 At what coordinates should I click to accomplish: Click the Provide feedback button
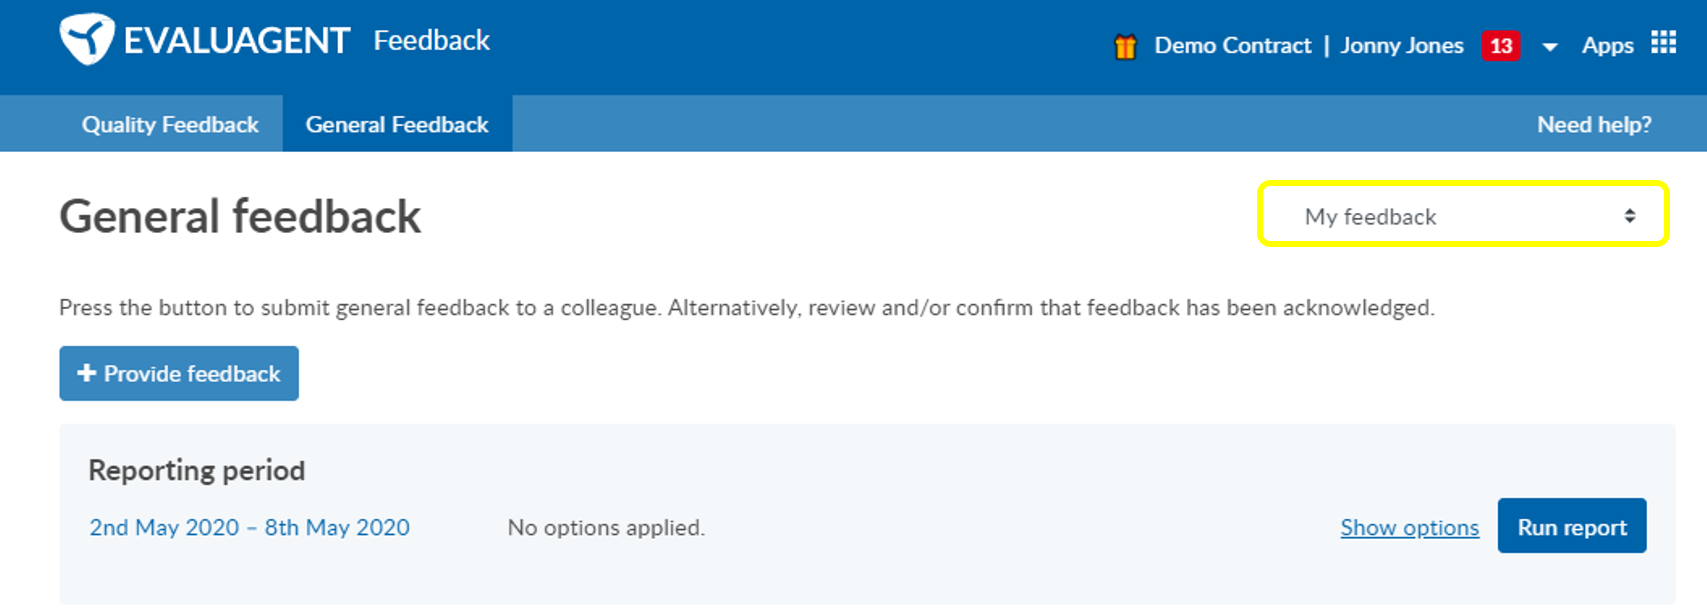pyautogui.click(x=179, y=373)
